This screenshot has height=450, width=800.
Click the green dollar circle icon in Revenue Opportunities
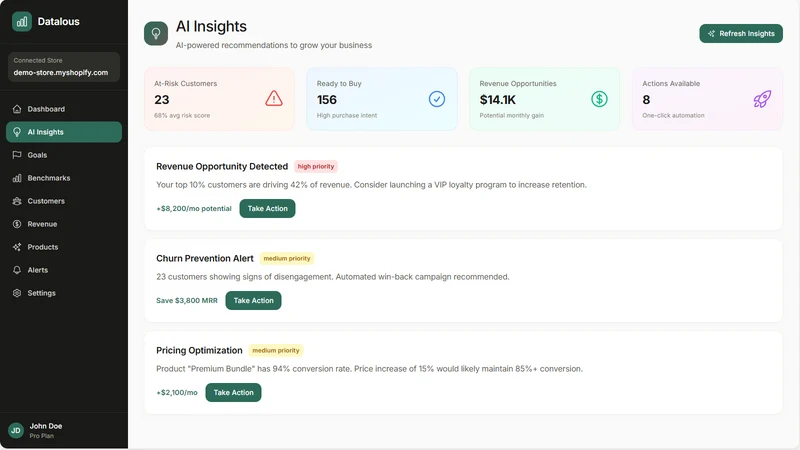[x=599, y=98]
